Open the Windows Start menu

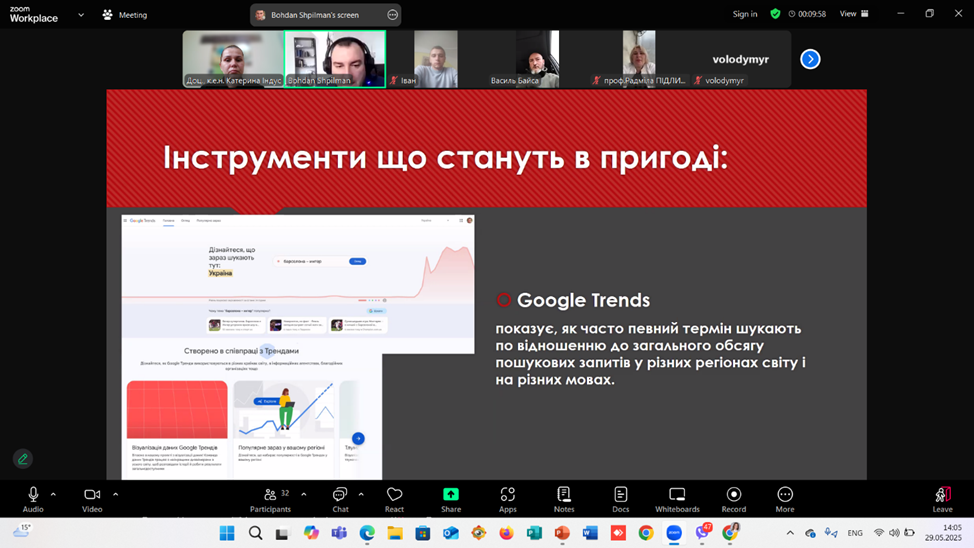click(227, 533)
